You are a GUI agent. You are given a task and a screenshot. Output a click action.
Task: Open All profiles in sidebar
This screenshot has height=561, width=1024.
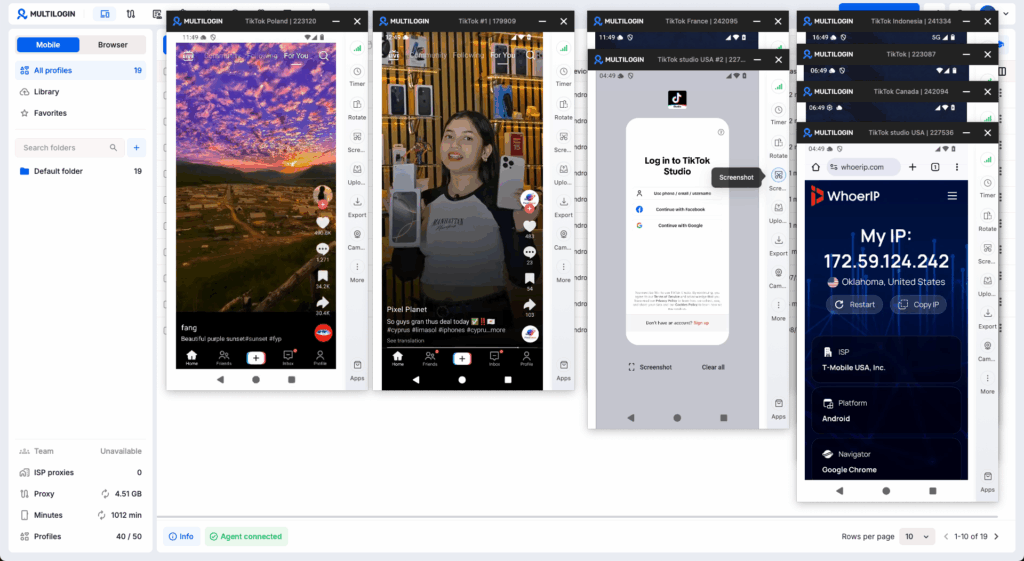pos(81,70)
